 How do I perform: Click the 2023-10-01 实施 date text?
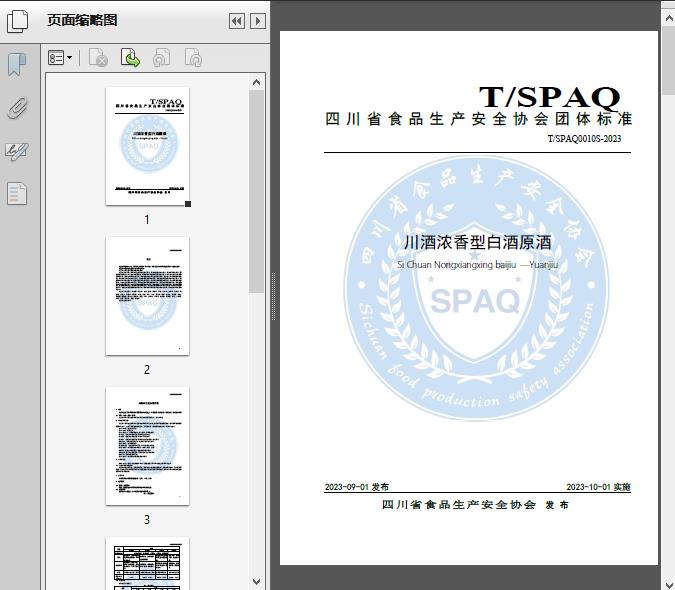point(598,487)
